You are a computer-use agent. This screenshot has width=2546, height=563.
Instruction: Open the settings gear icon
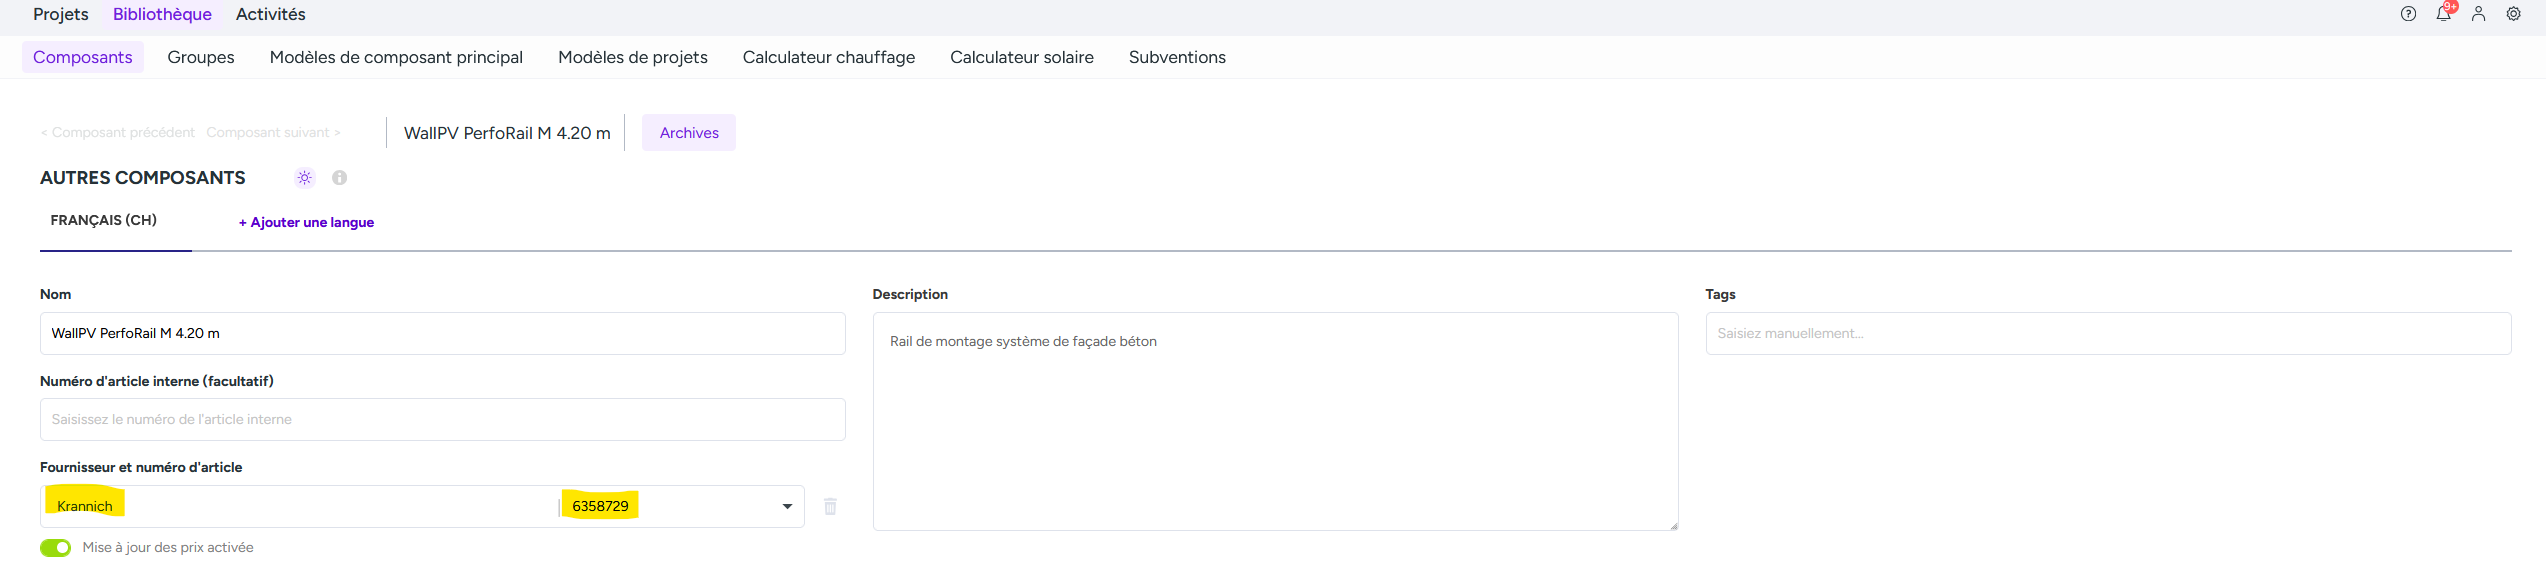[2513, 14]
